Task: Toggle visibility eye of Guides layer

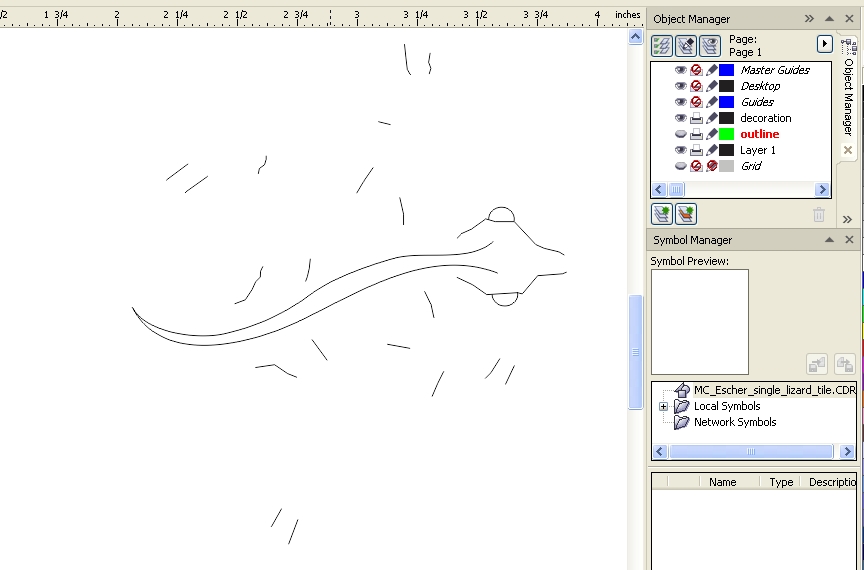Action: (x=681, y=102)
